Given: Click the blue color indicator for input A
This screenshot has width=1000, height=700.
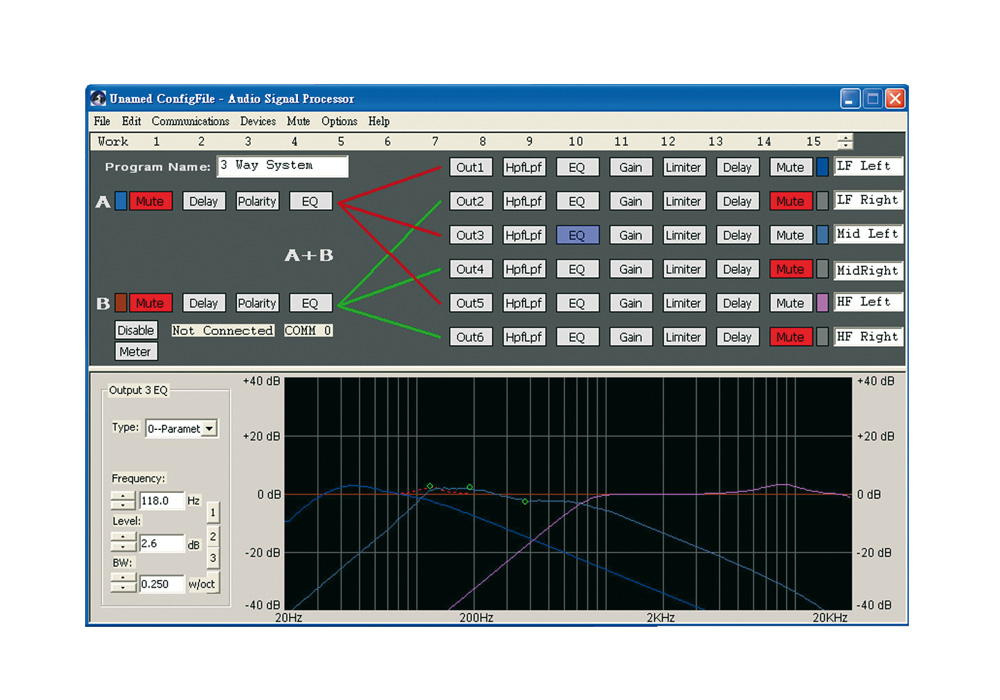Looking at the screenshot, I should click(120, 201).
